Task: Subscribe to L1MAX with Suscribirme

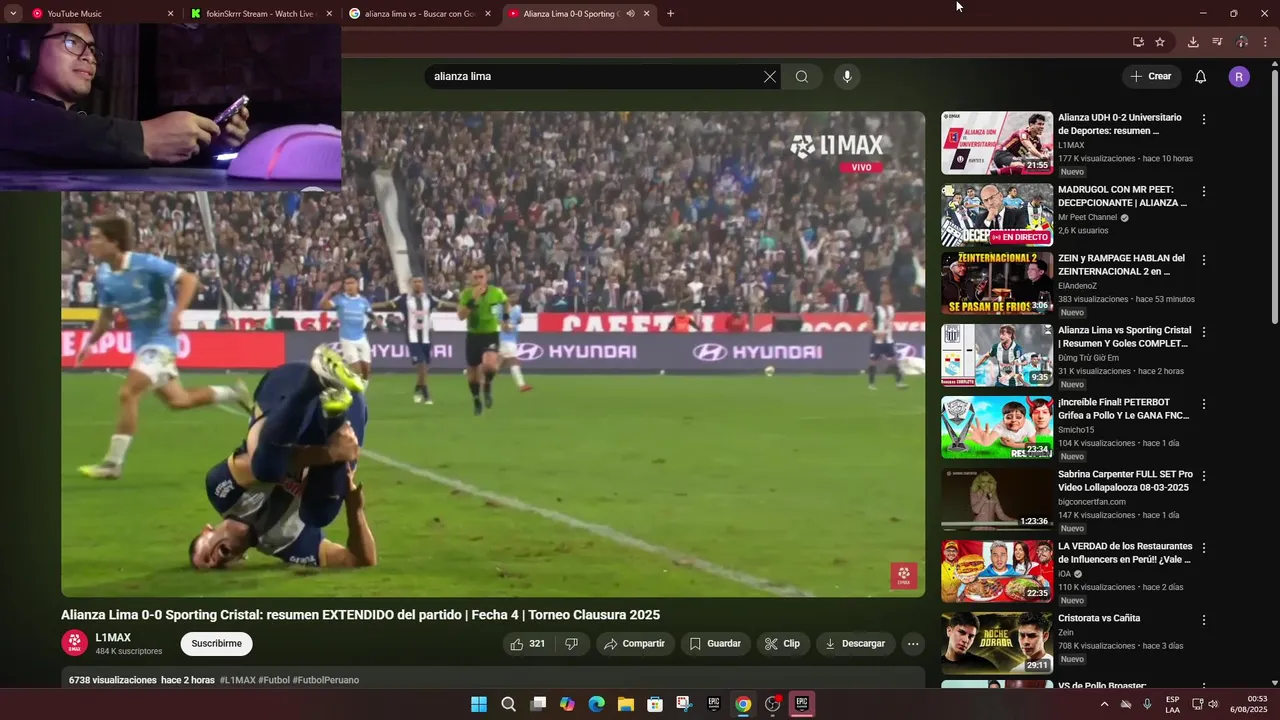Action: point(216,644)
